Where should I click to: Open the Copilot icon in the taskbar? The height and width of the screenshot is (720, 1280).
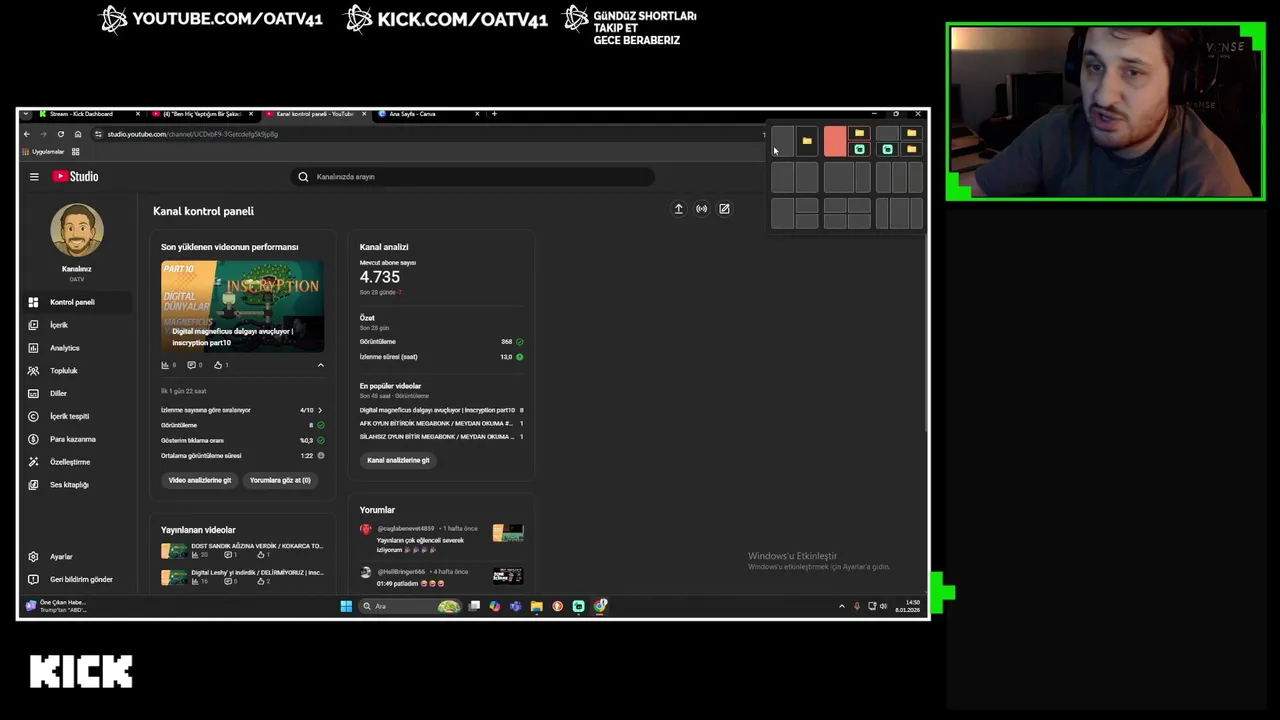(494, 606)
